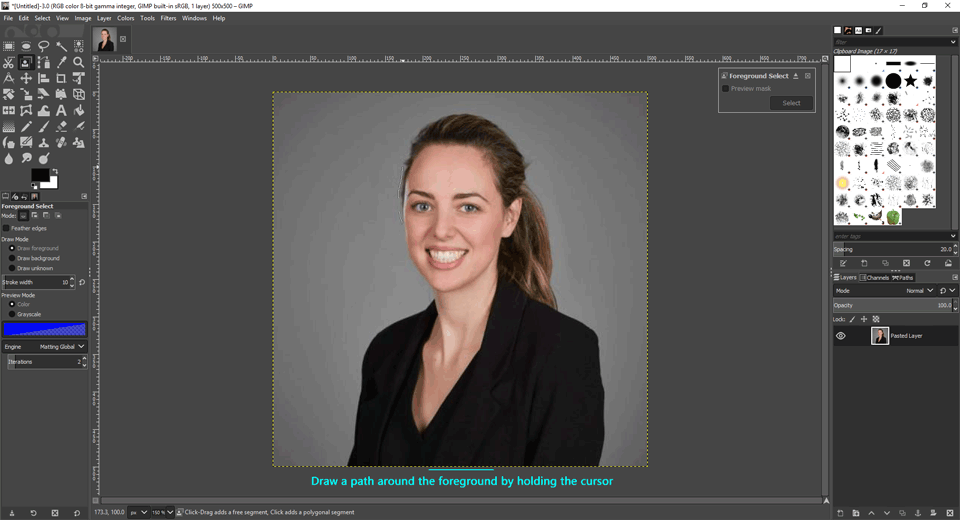960x520 pixels.
Task: Select the Clone stamp tool
Action: point(43,143)
